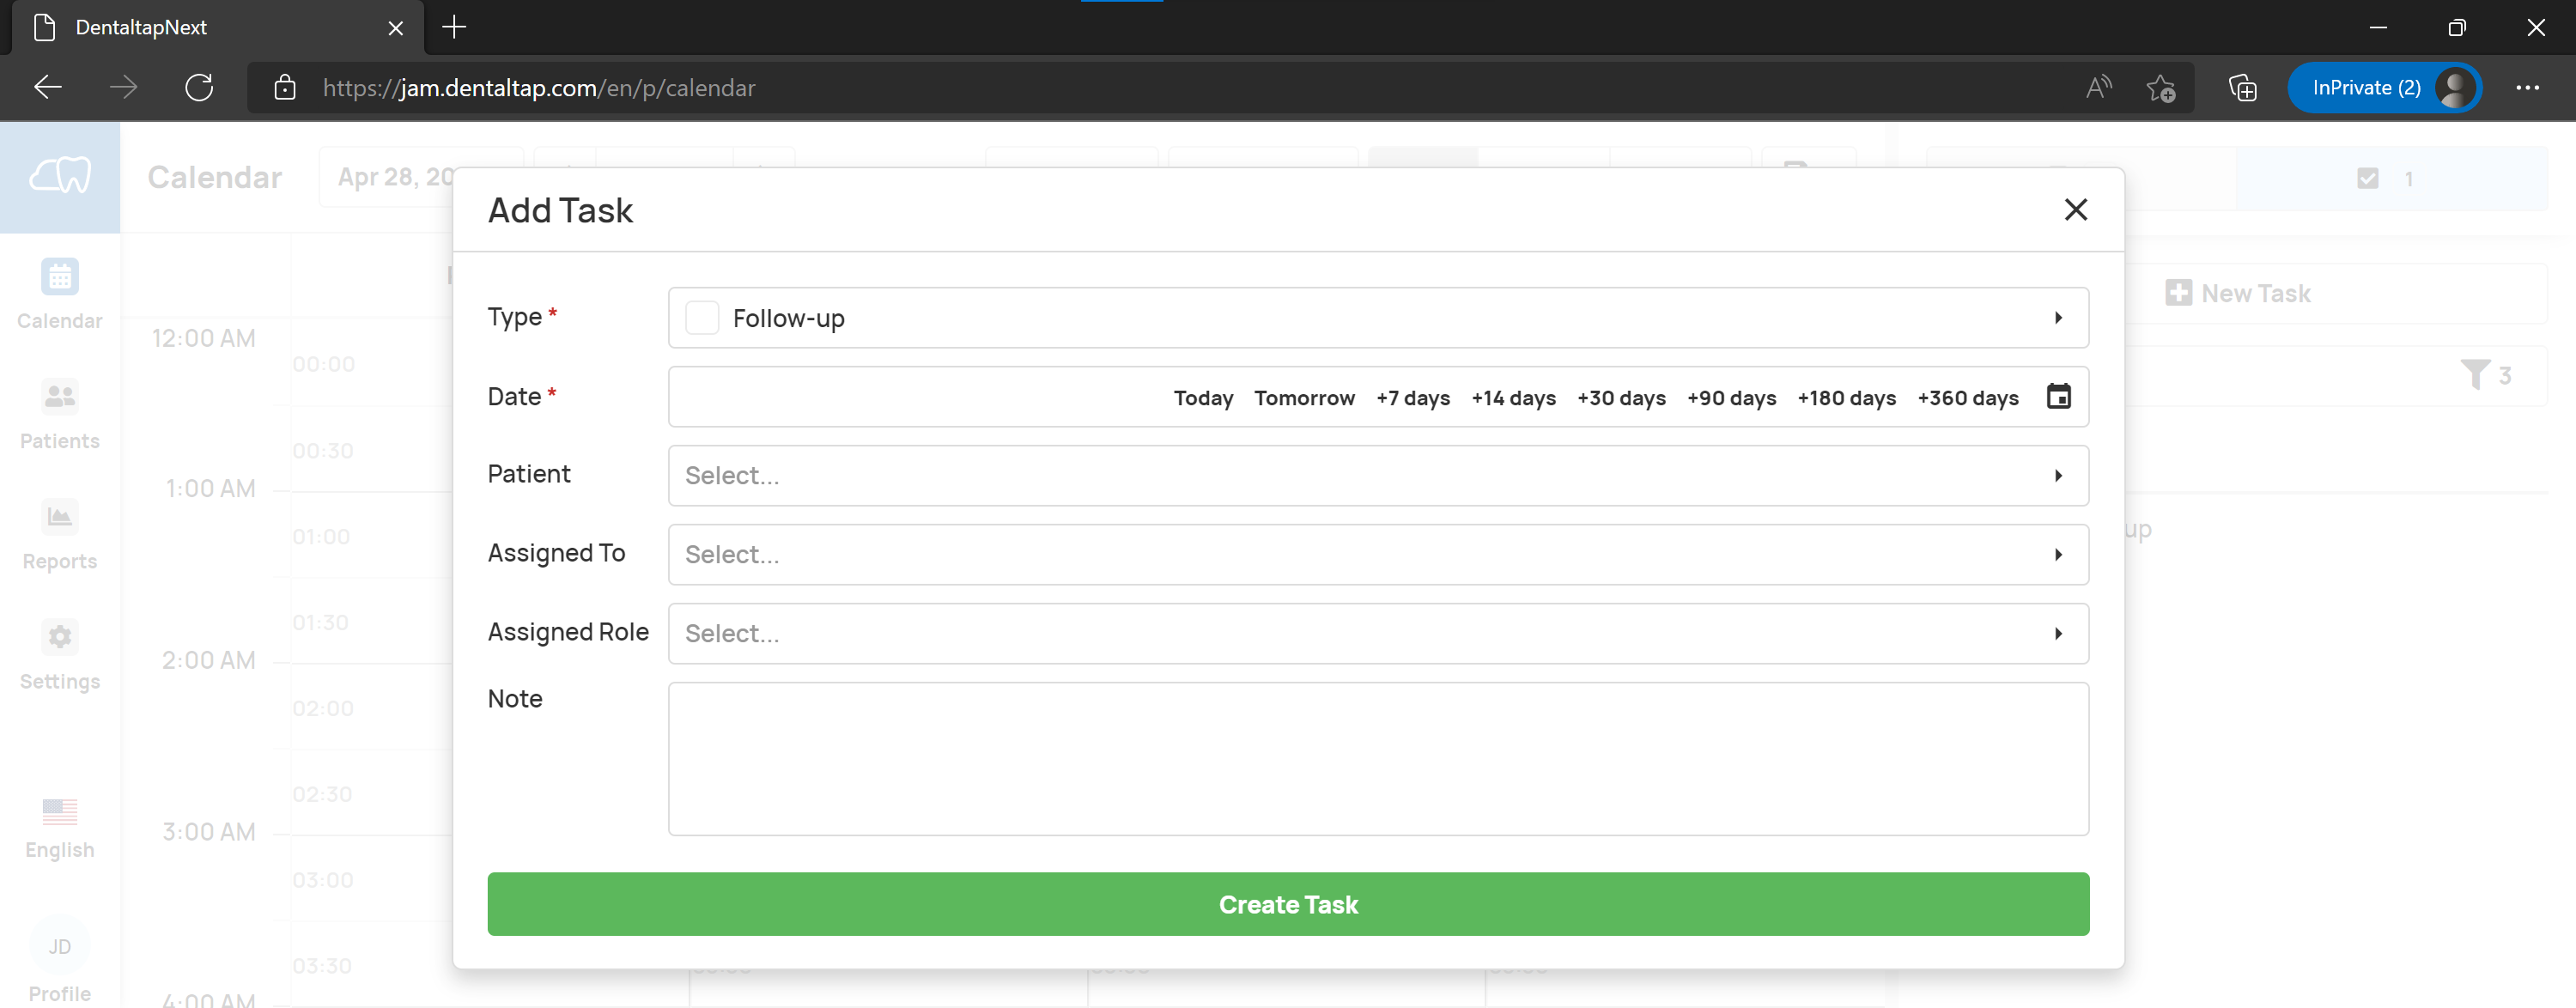Viewport: 2576px width, 1008px height.
Task: Choose the +14 days shortcut
Action: (1513, 398)
